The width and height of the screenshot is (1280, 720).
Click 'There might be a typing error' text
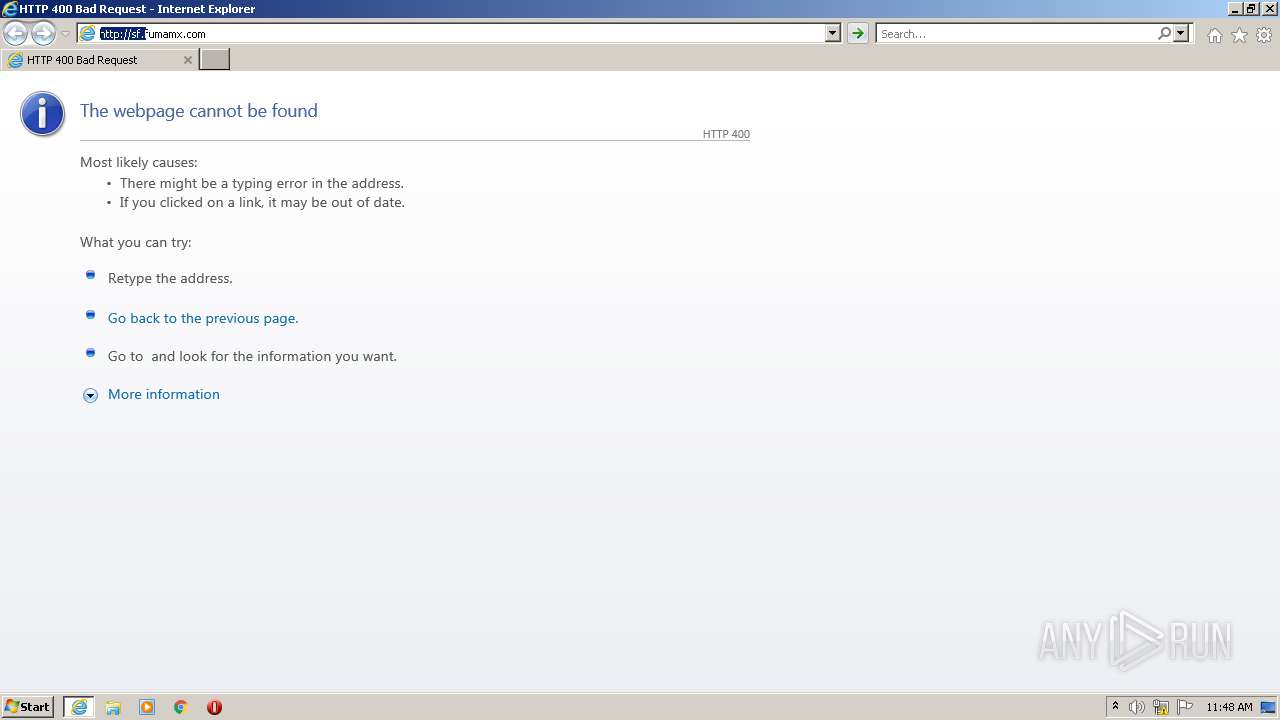pyautogui.click(x=262, y=183)
